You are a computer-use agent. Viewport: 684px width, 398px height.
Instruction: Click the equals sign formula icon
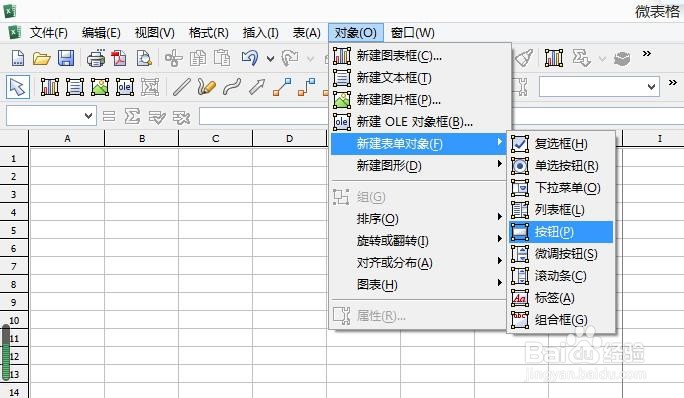pos(109,116)
